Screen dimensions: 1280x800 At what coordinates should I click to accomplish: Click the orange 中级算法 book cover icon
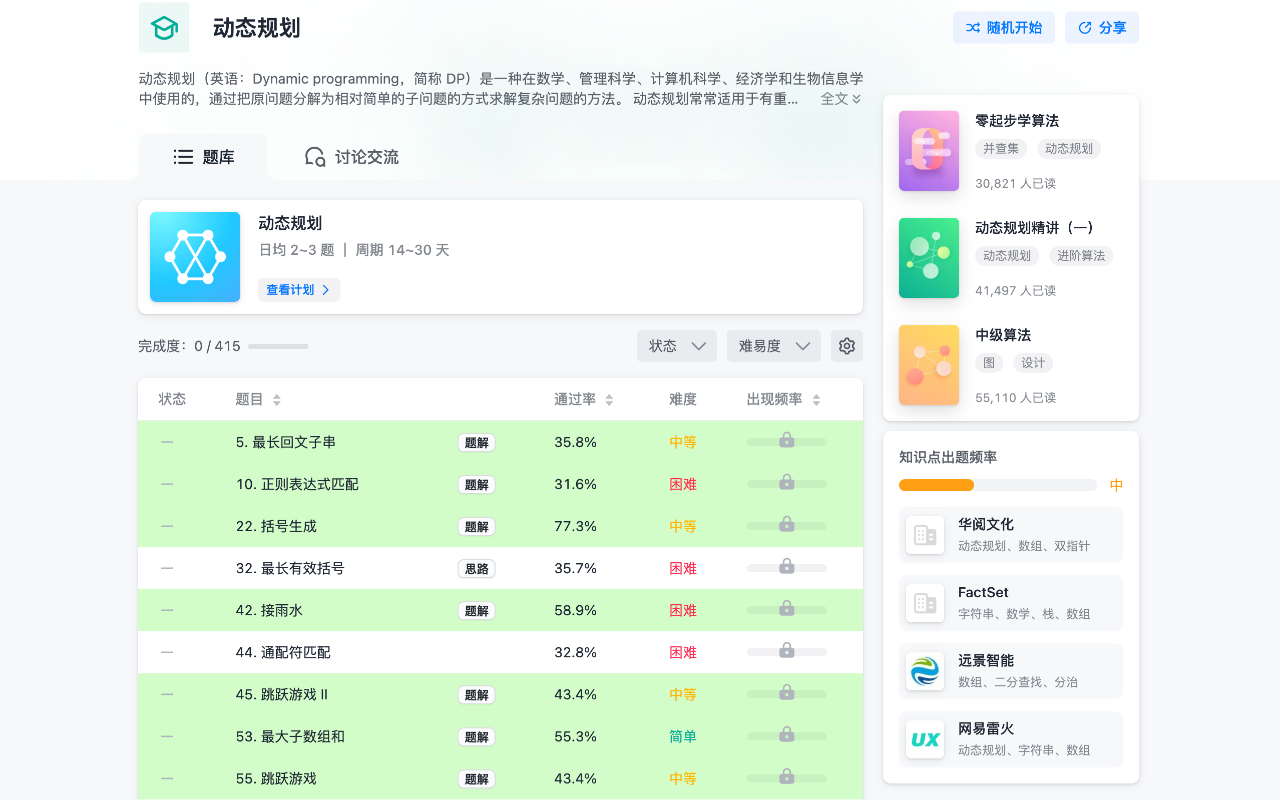(928, 365)
